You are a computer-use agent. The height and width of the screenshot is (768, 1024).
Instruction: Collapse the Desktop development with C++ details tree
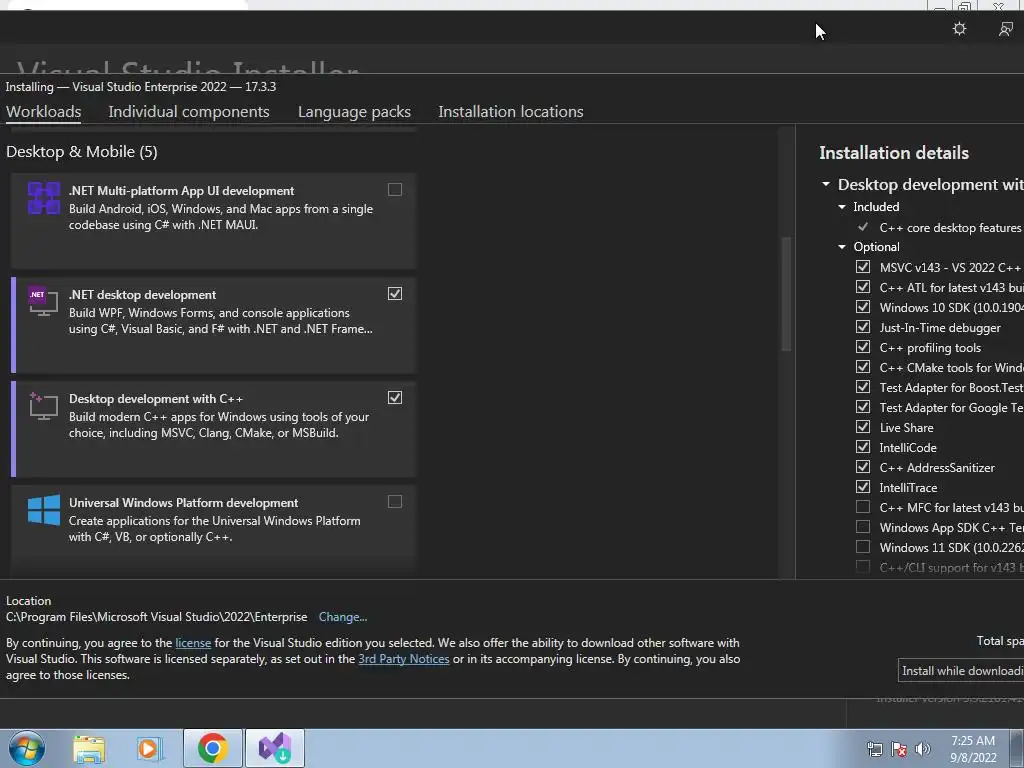point(826,184)
